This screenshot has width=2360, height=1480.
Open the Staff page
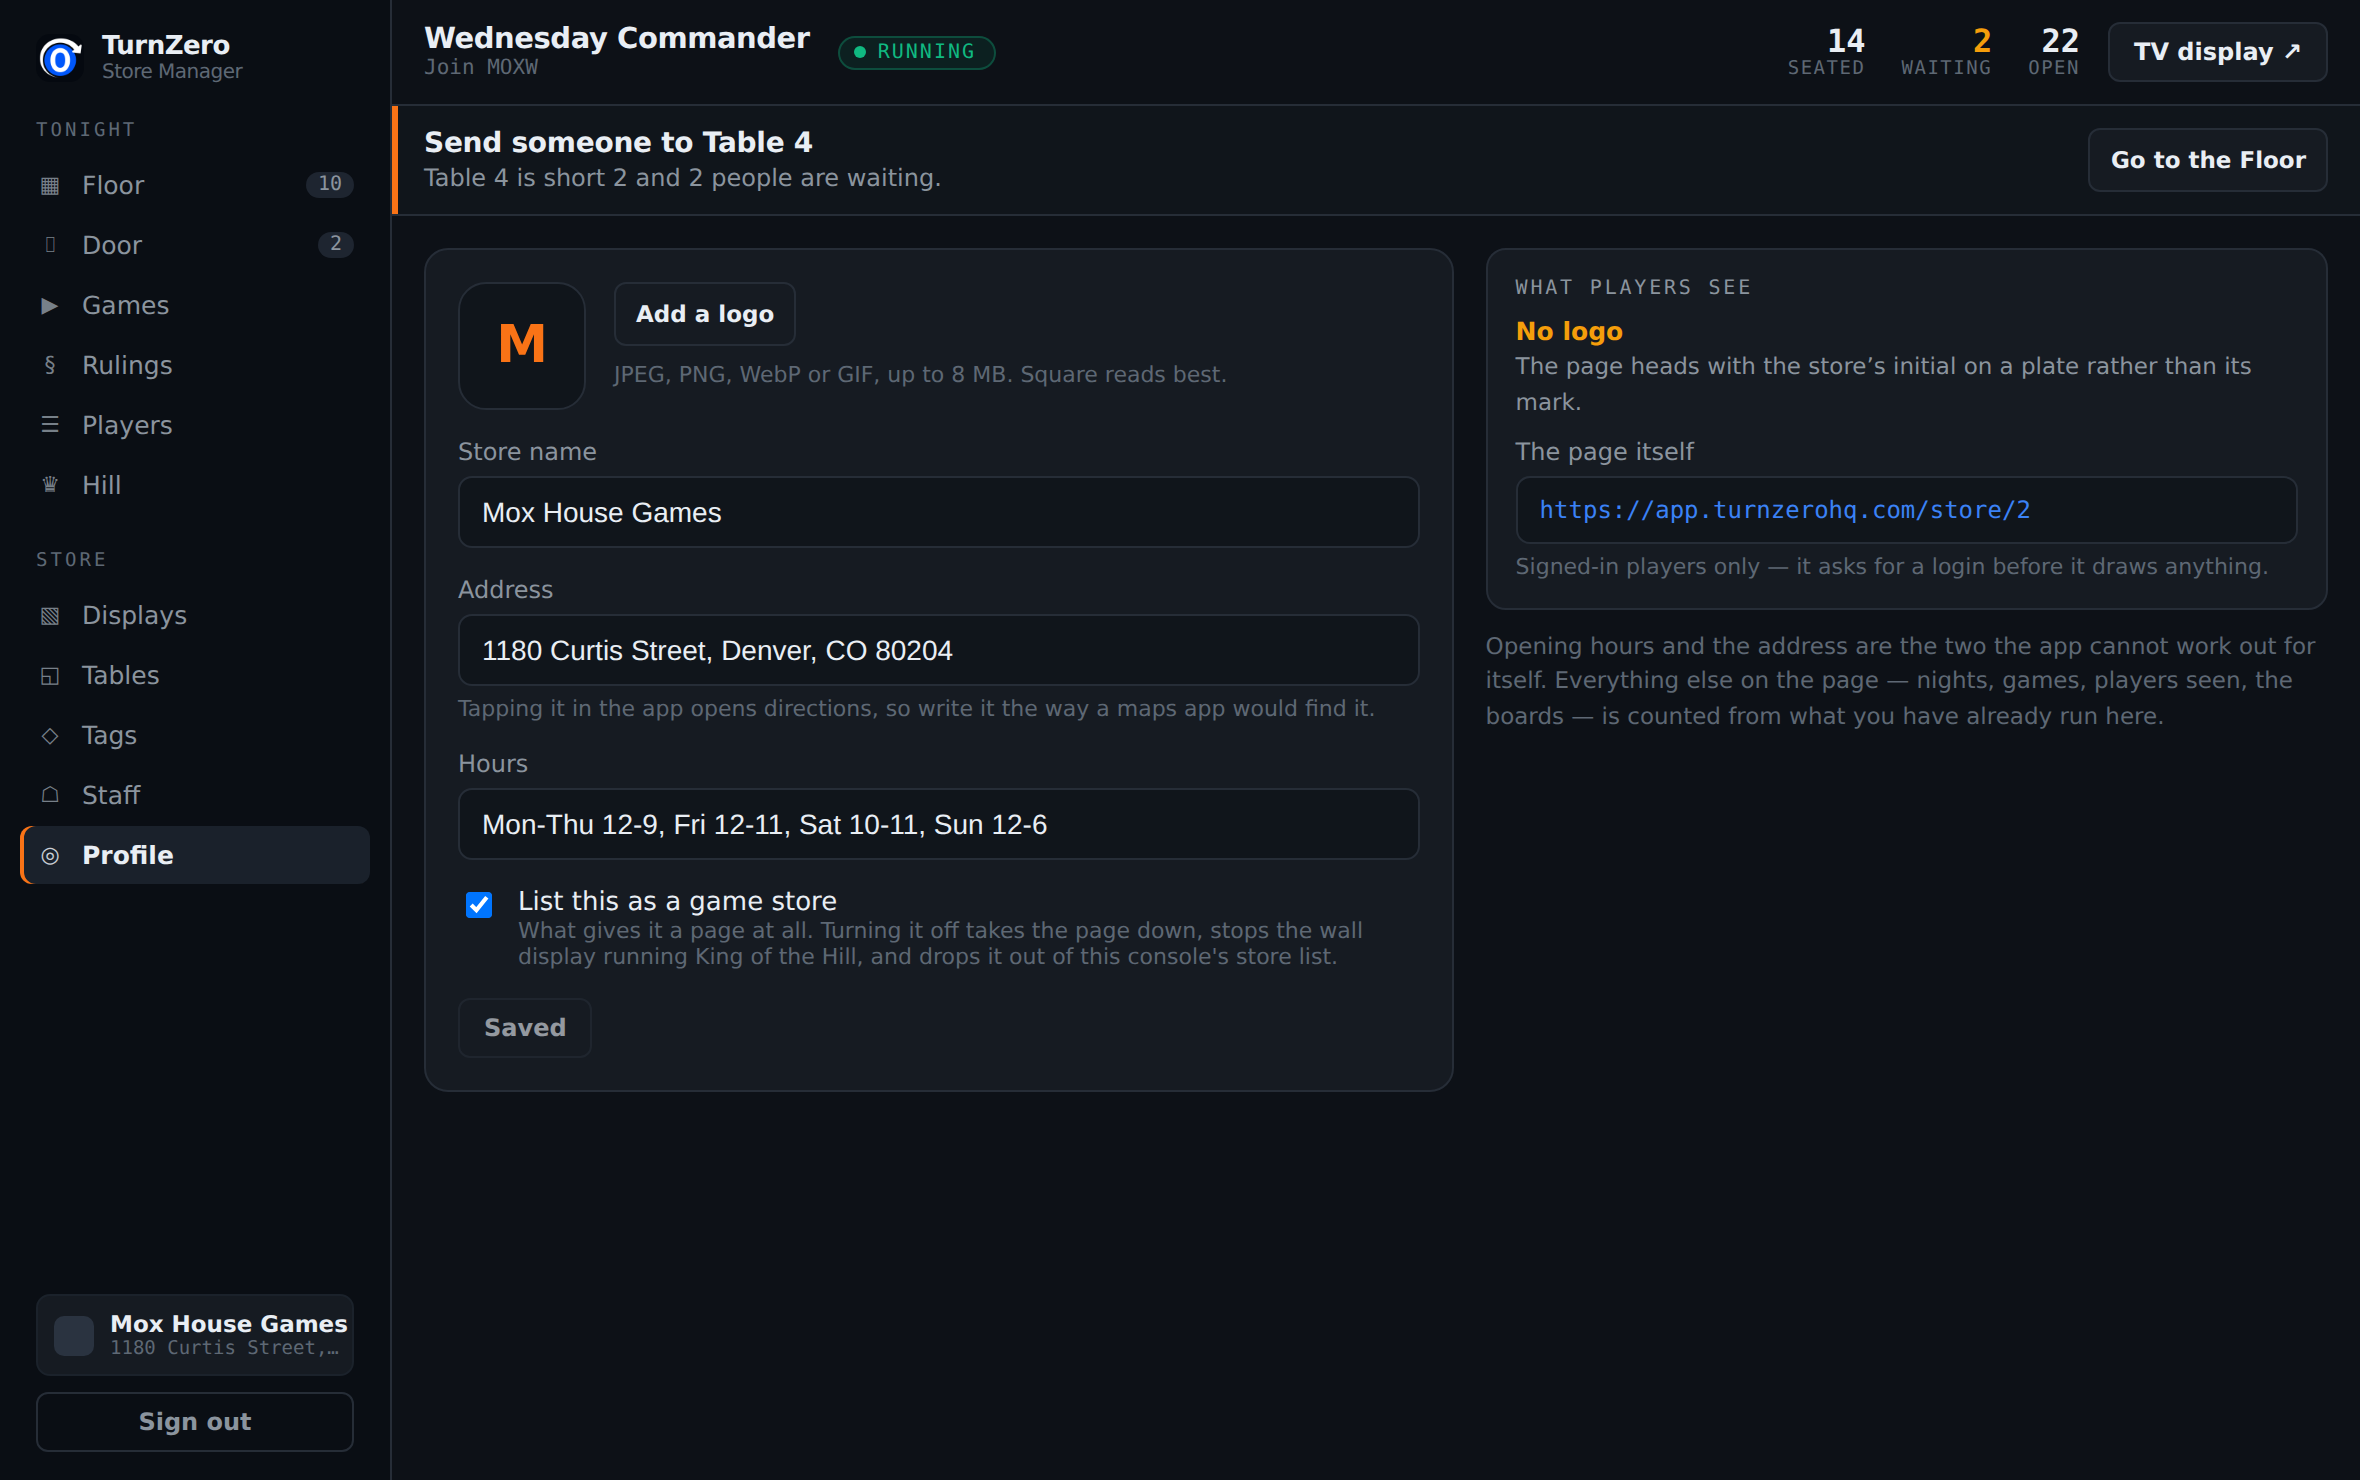195,795
